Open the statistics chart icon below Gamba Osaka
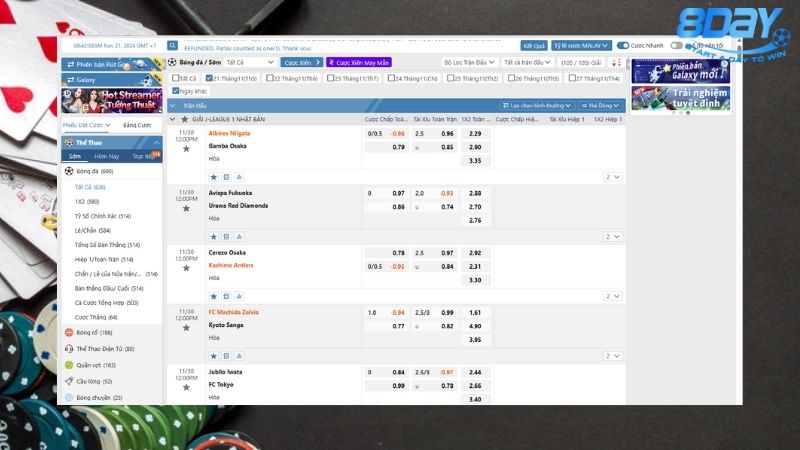This screenshot has height=450, width=800. (239, 177)
